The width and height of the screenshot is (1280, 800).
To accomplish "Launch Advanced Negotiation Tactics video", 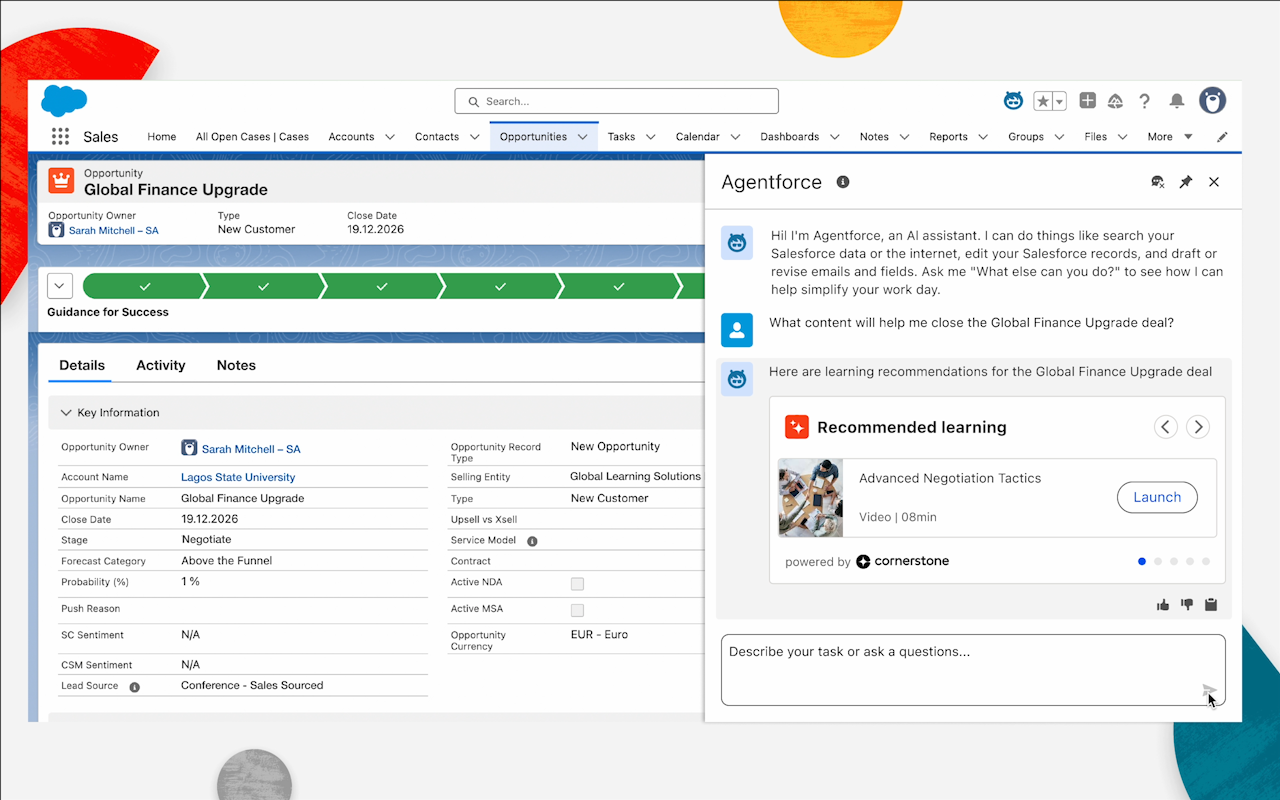I will (x=1157, y=498).
